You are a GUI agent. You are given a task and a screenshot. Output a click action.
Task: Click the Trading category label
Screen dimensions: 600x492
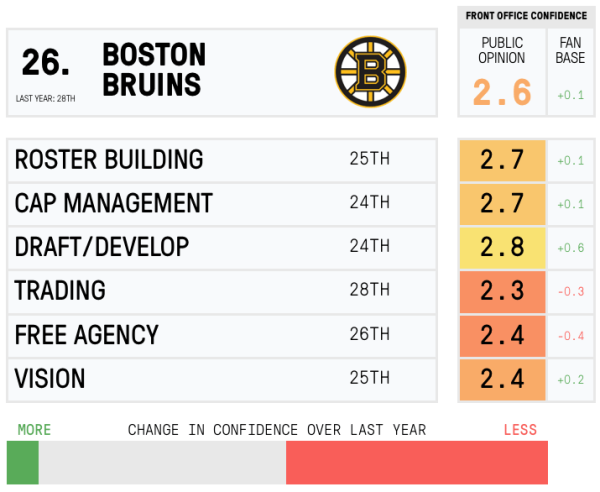coord(60,291)
